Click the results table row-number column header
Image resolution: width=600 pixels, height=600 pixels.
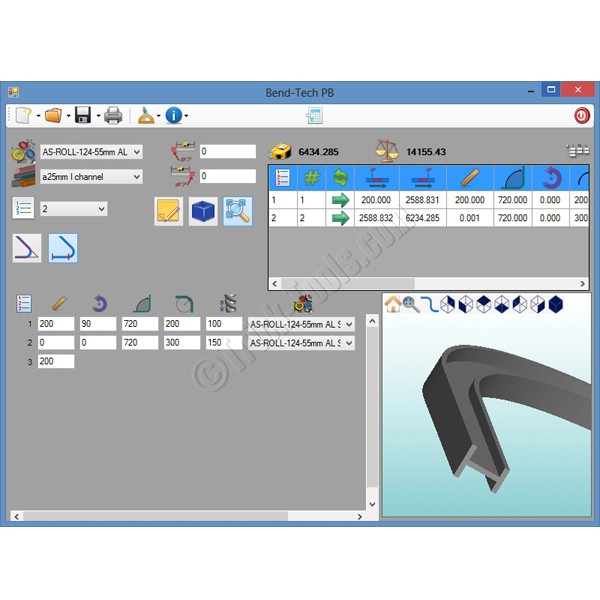(x=283, y=178)
